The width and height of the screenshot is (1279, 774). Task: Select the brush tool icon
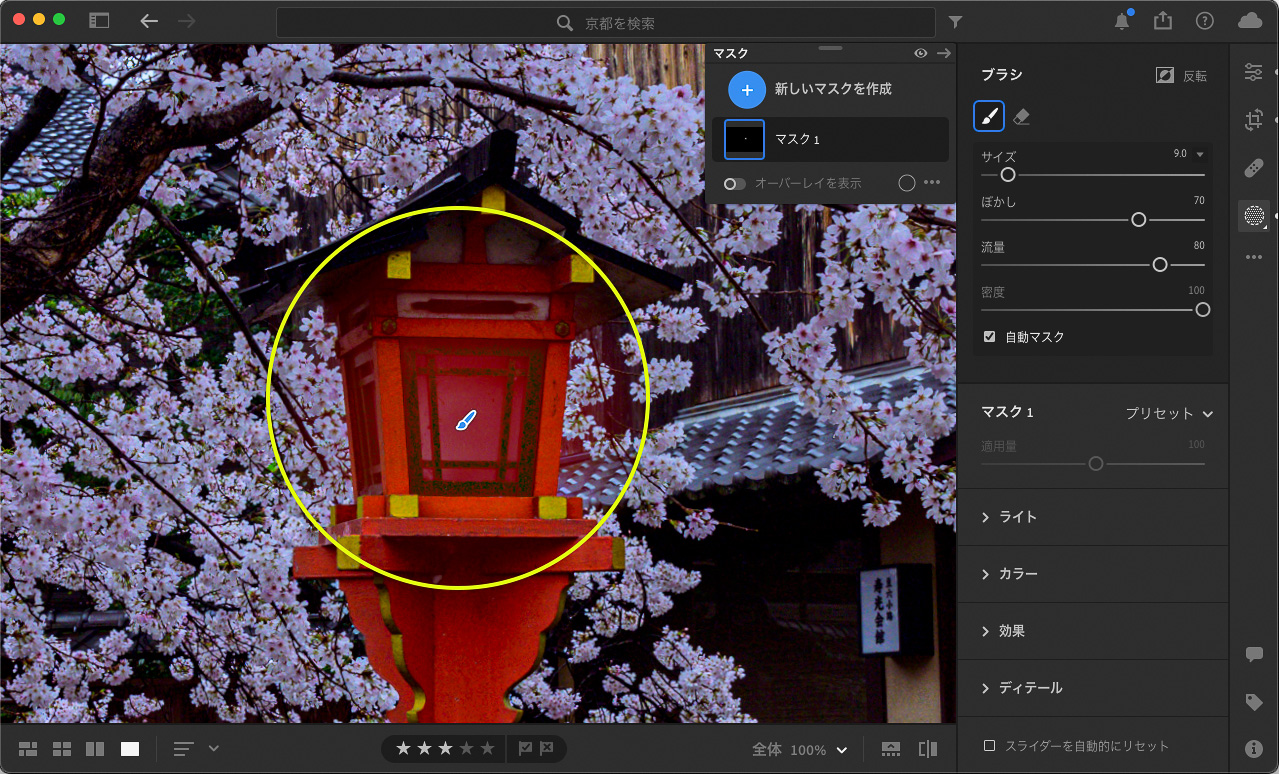tap(989, 117)
